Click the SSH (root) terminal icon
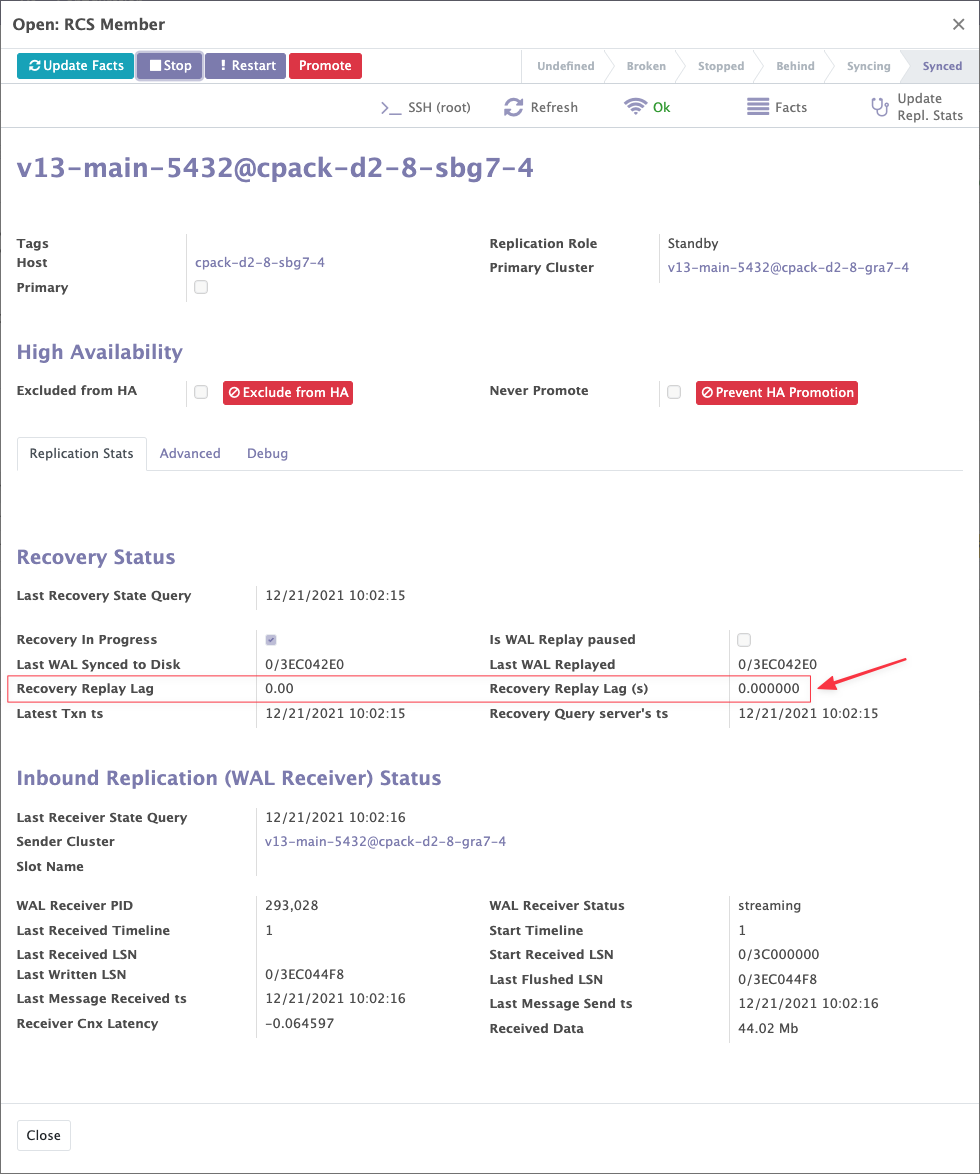The image size is (980, 1174). pyautogui.click(x=391, y=108)
